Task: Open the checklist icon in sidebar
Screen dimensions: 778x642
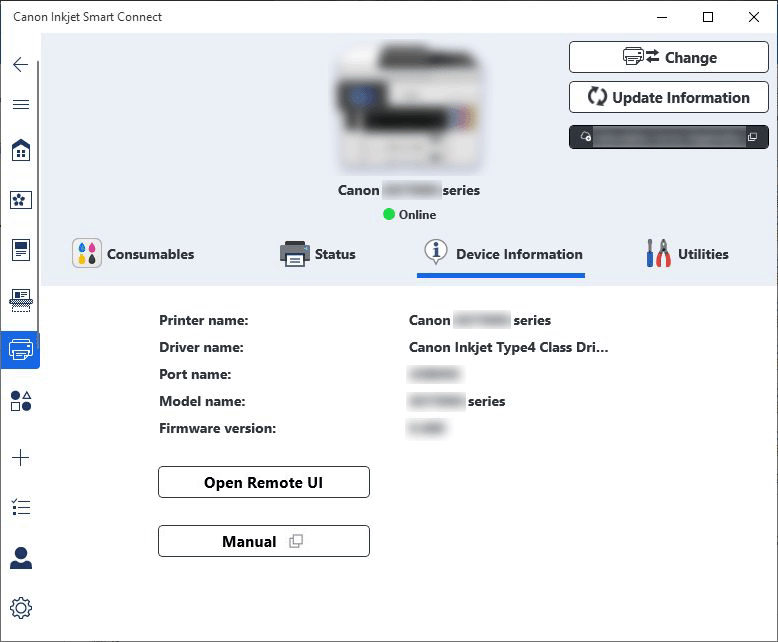Action: (x=20, y=508)
